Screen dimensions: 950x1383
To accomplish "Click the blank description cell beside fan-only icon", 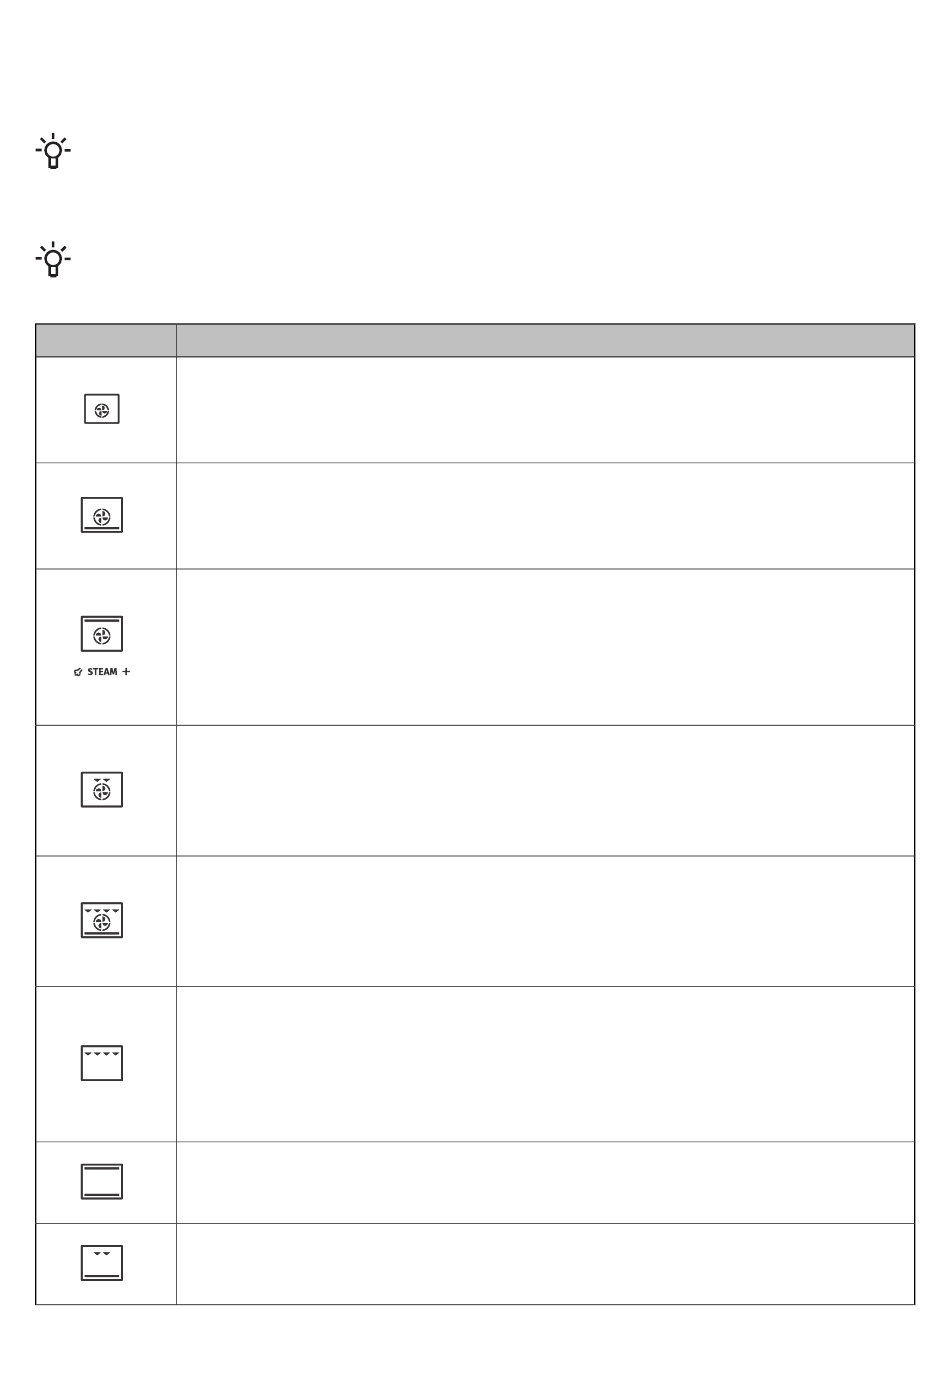I will point(545,410).
